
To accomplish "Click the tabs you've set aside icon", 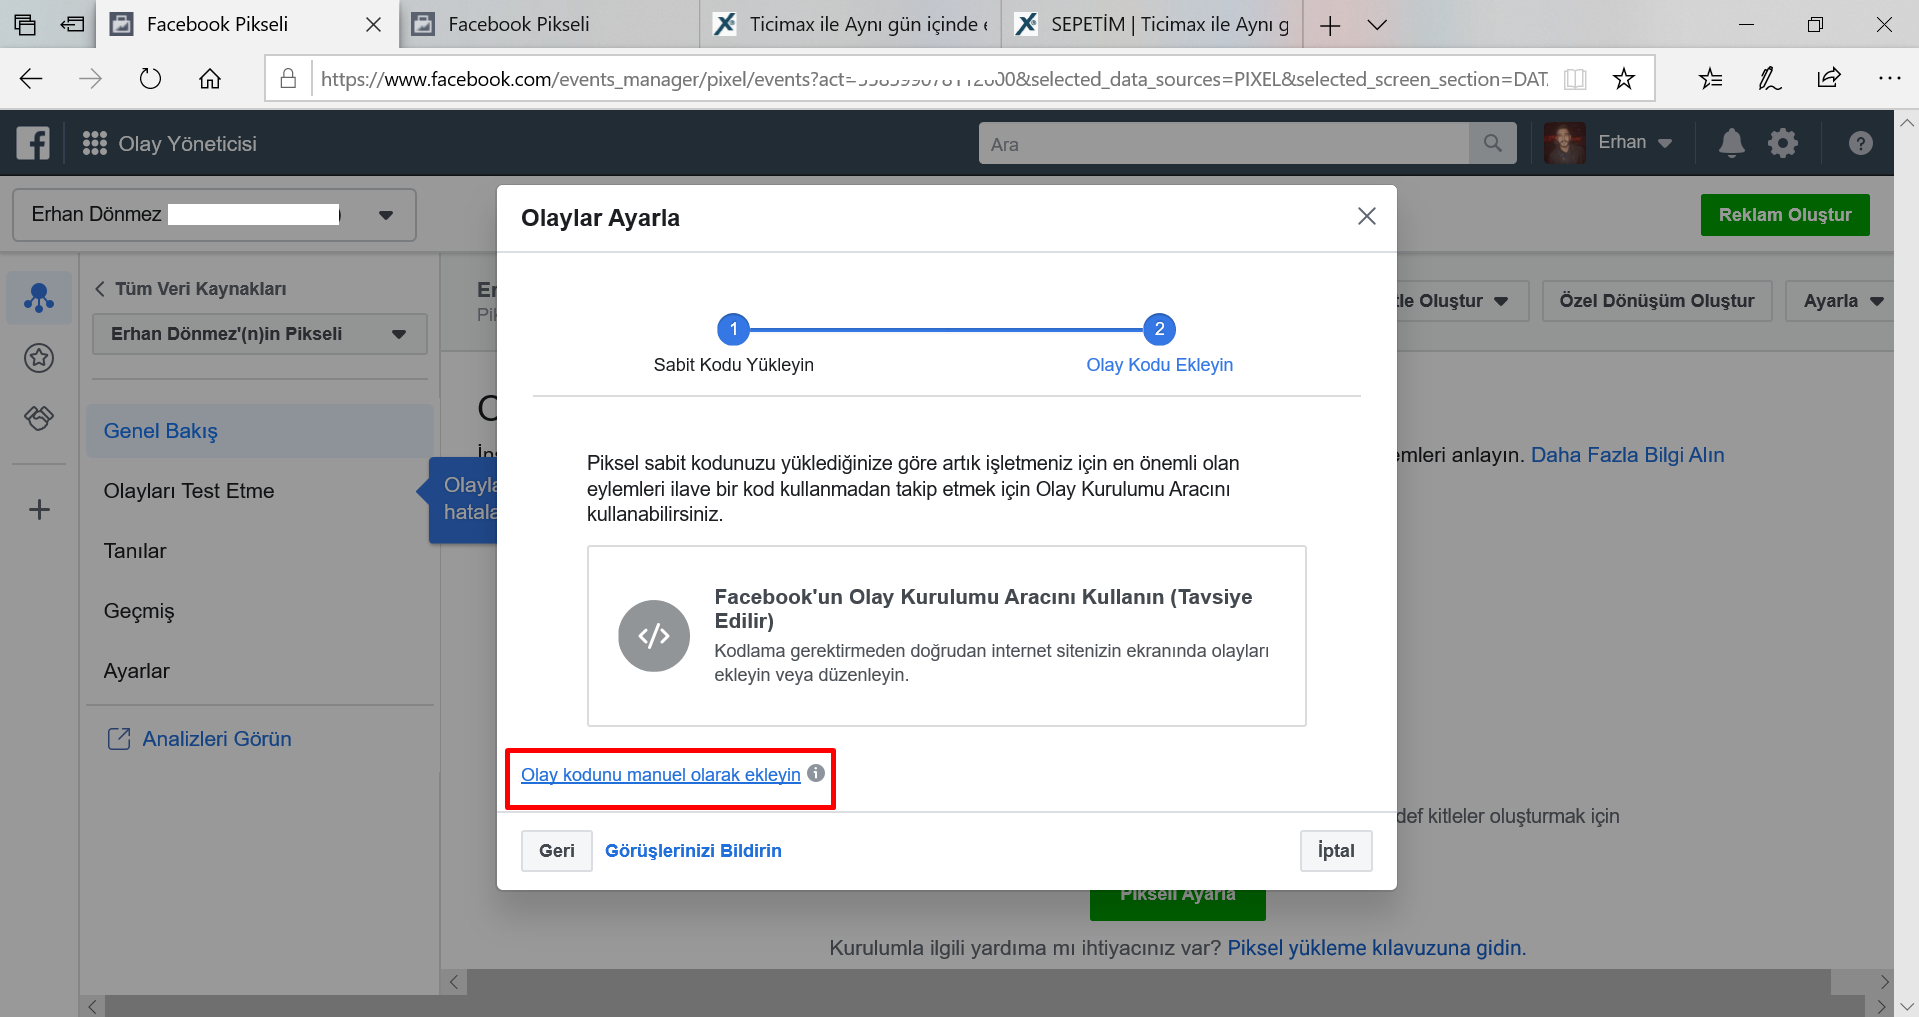I will tap(25, 25).
